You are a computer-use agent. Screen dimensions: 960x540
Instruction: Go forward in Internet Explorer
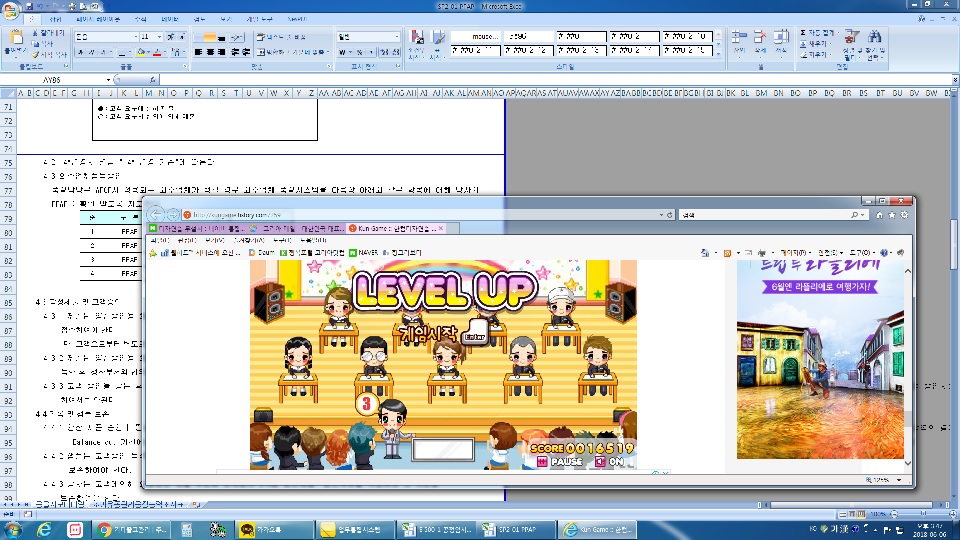(173, 215)
